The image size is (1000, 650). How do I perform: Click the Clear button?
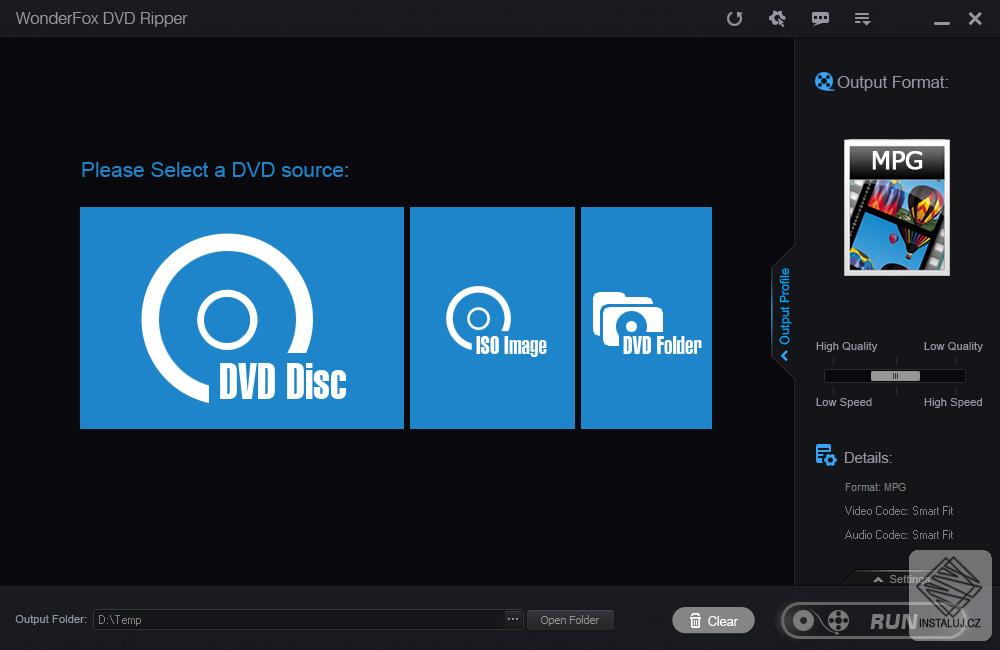tap(713, 620)
